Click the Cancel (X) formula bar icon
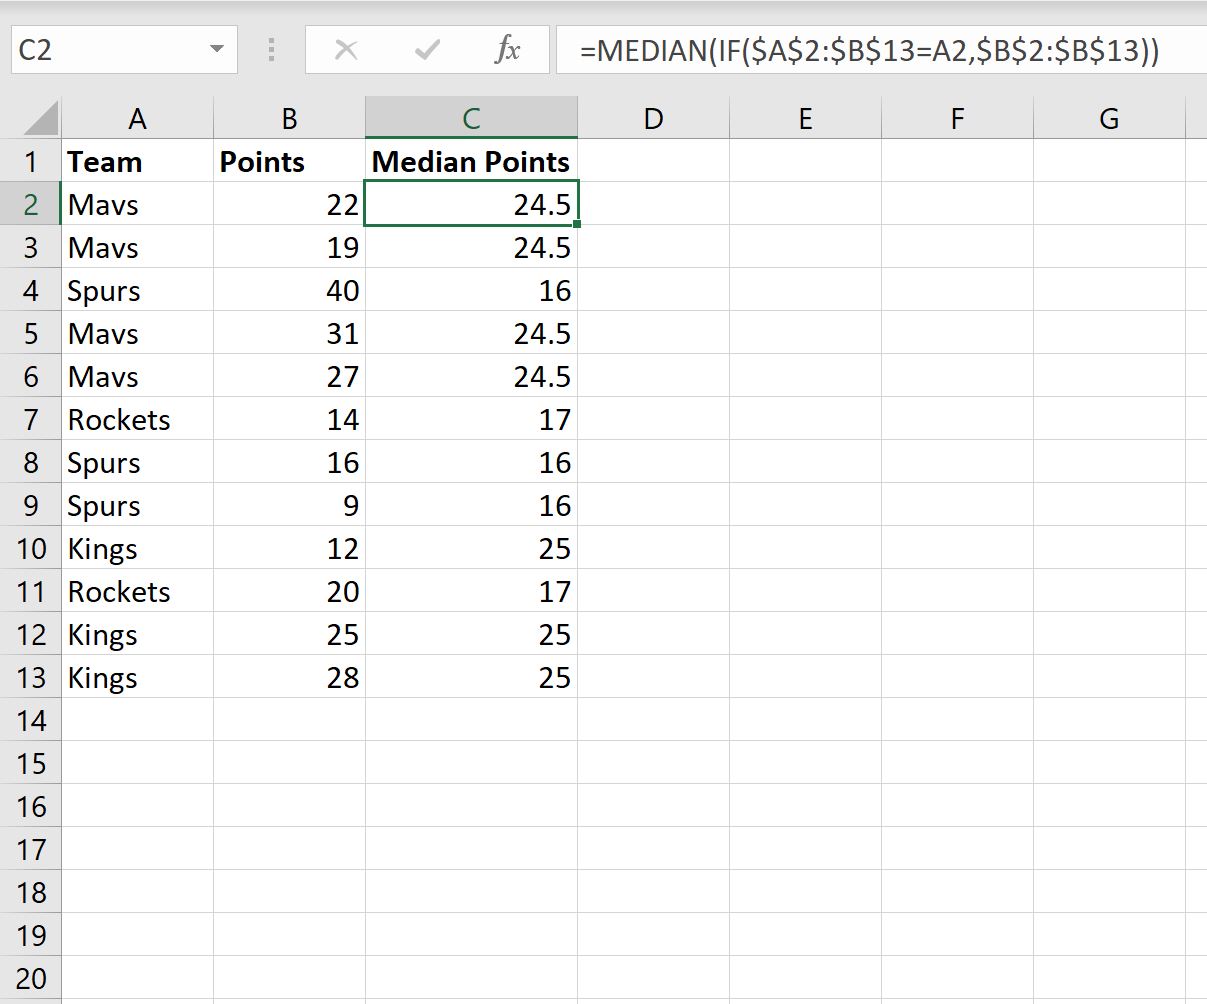The width and height of the screenshot is (1207, 1004). (x=346, y=50)
